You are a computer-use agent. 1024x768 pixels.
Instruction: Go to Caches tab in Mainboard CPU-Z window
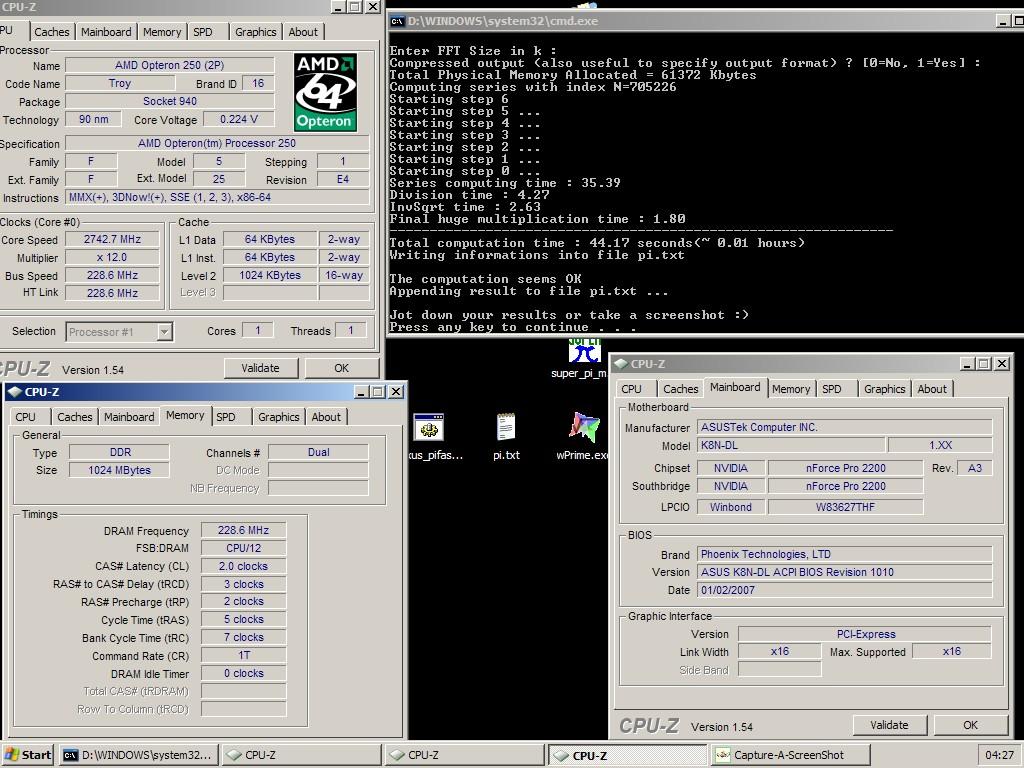[680, 389]
